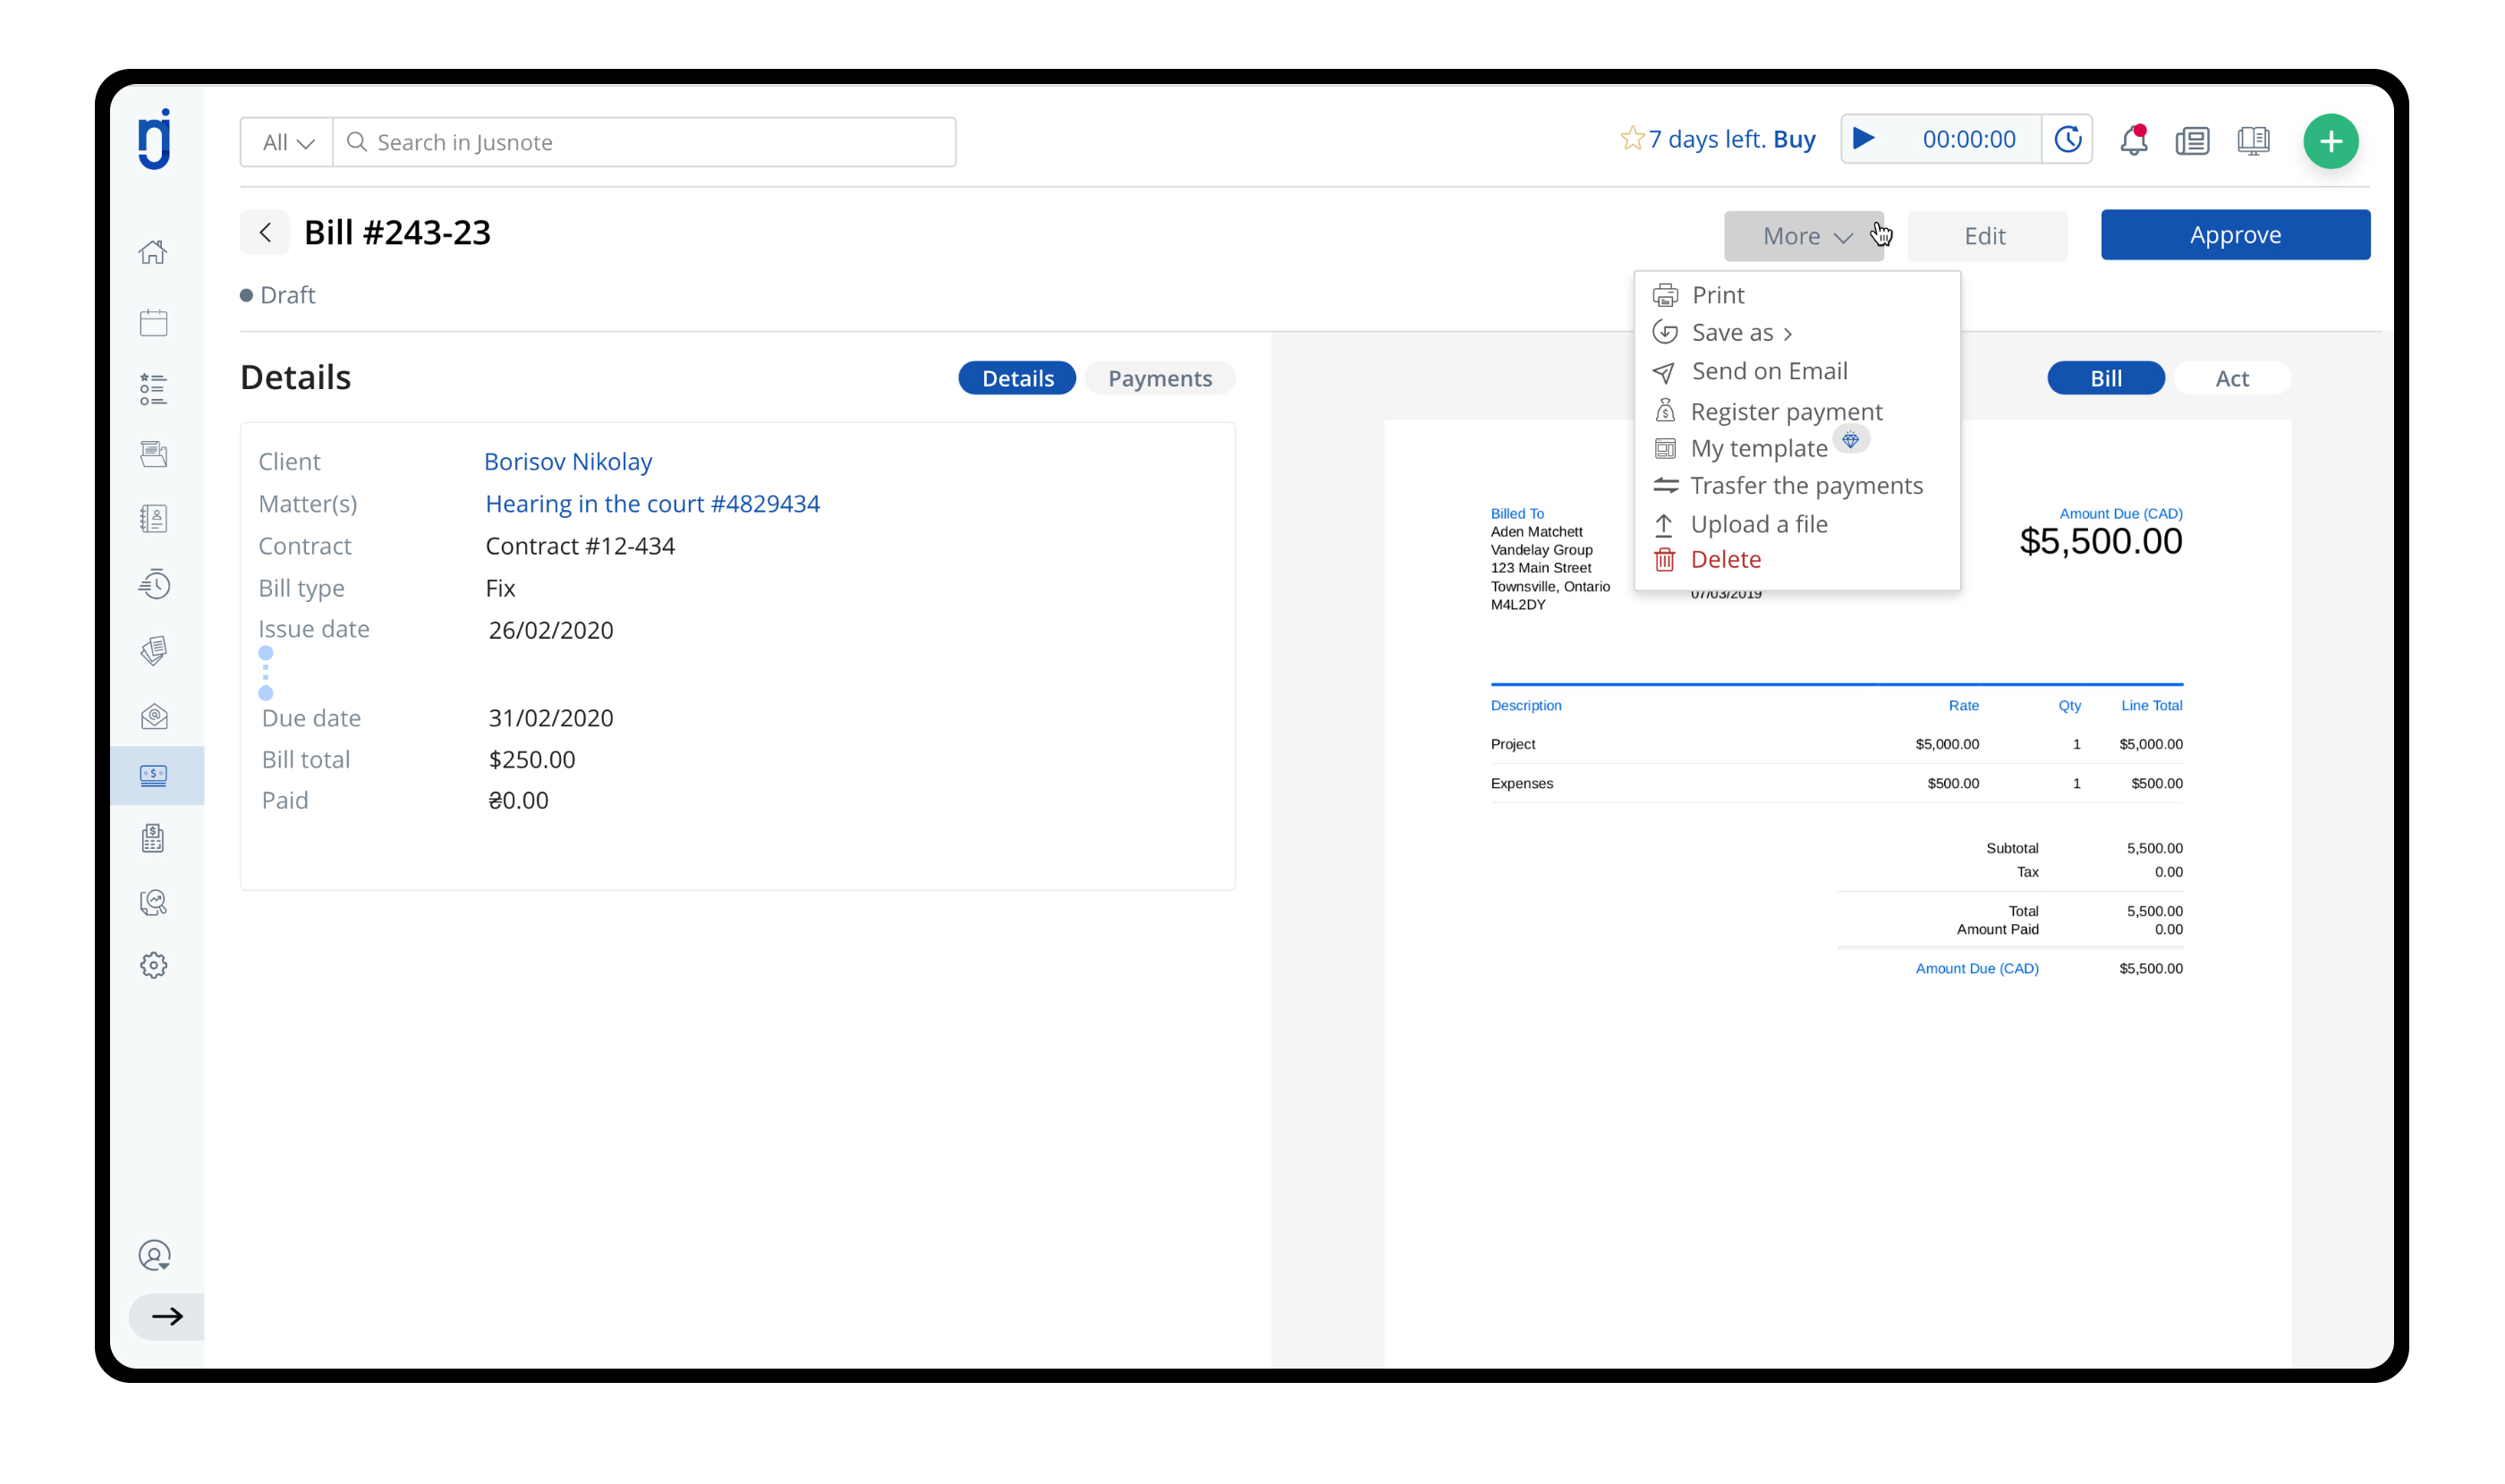Click the back arrow beside Bill #243-23
Screen dimensions: 2505x1484
[265, 233]
